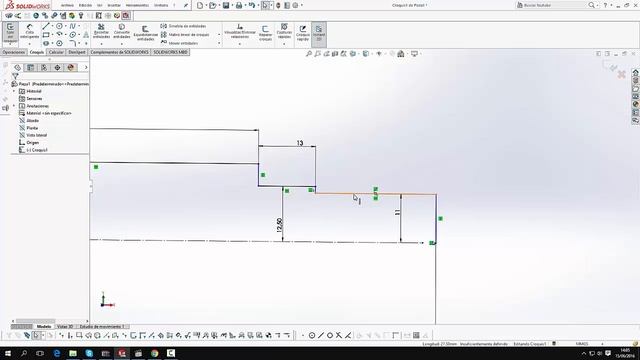This screenshot has height=360, width=640.
Task: Click the Croquis rápido tool
Action: 303,33
